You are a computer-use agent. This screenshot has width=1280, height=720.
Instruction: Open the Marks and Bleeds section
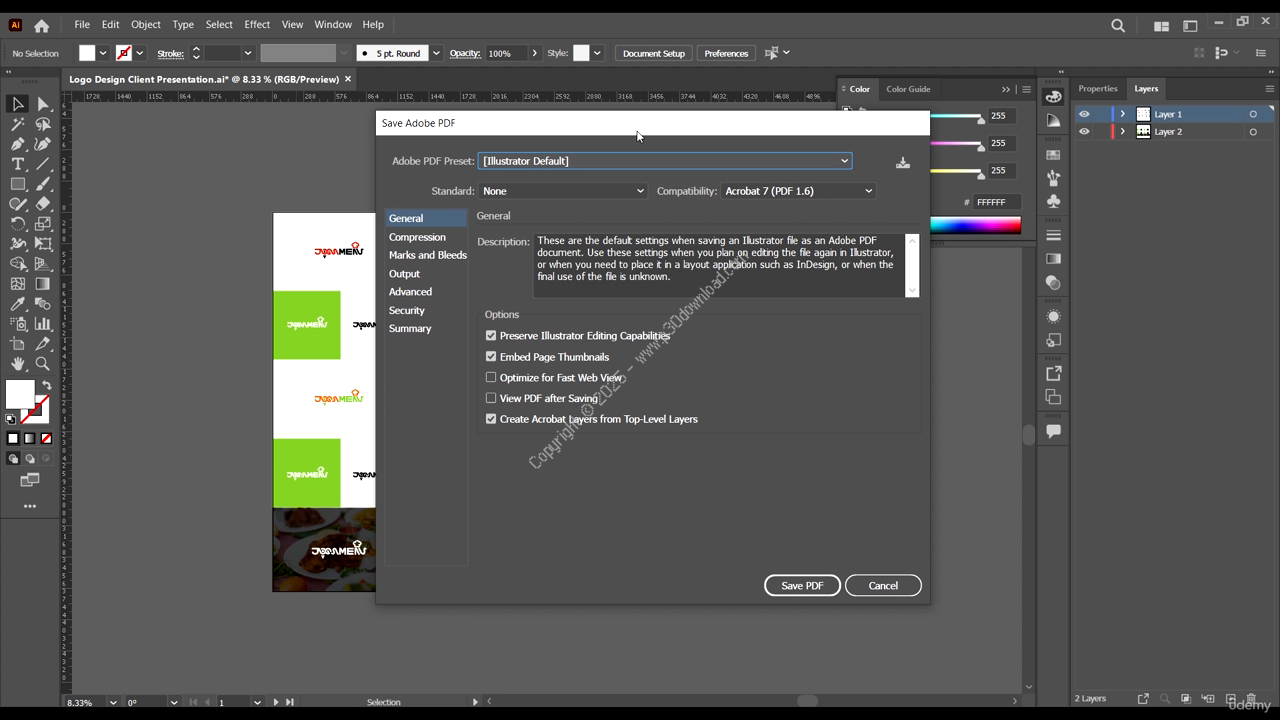427,255
